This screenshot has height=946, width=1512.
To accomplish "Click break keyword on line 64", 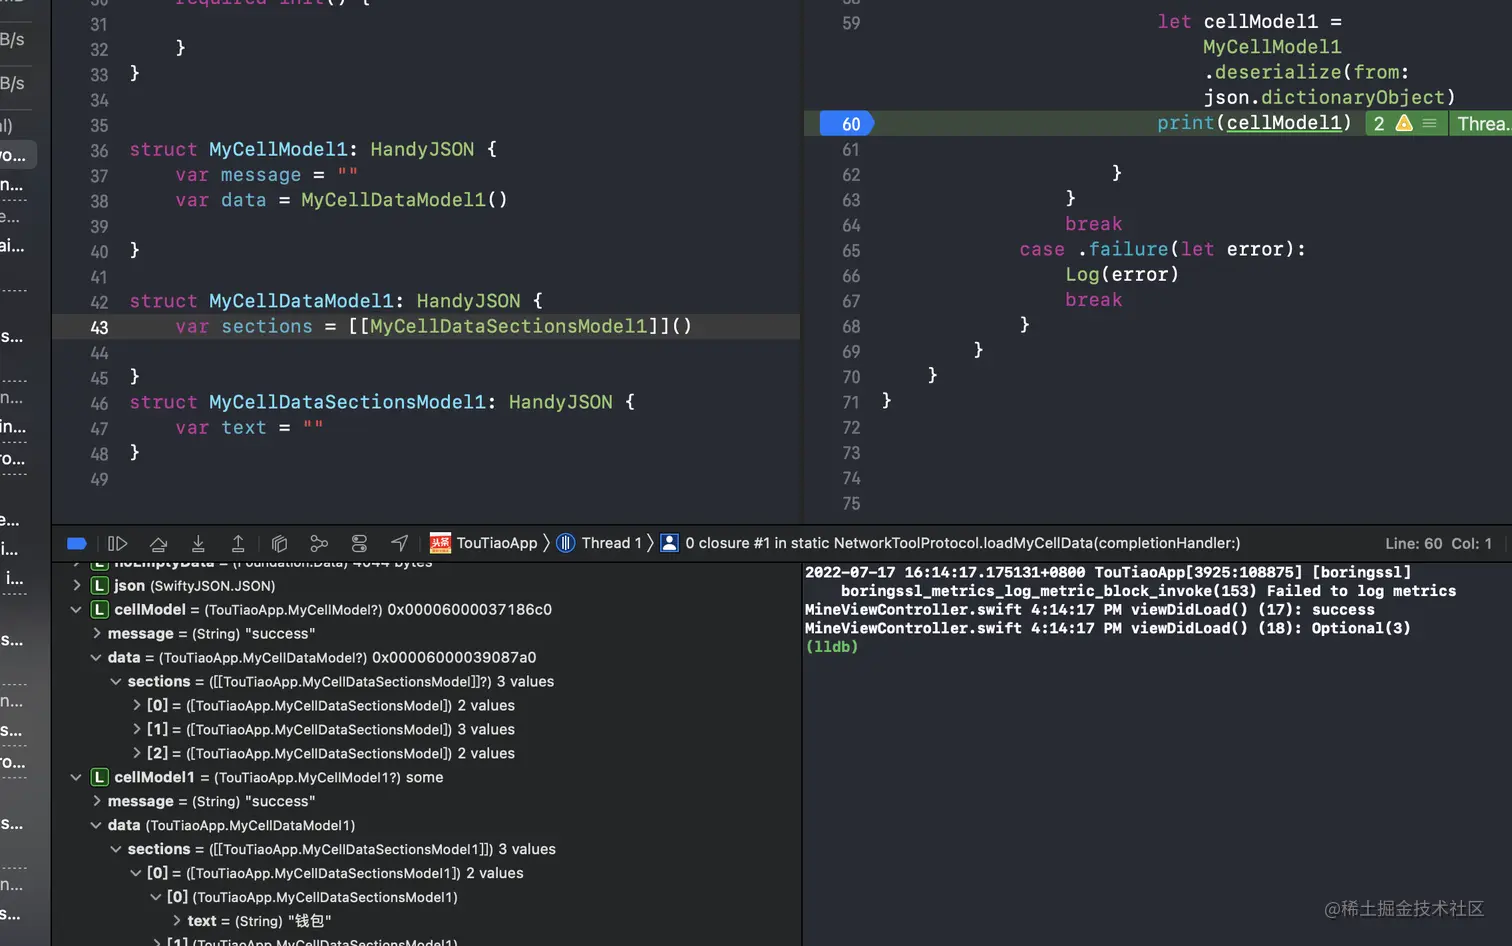I will coord(1094,224).
